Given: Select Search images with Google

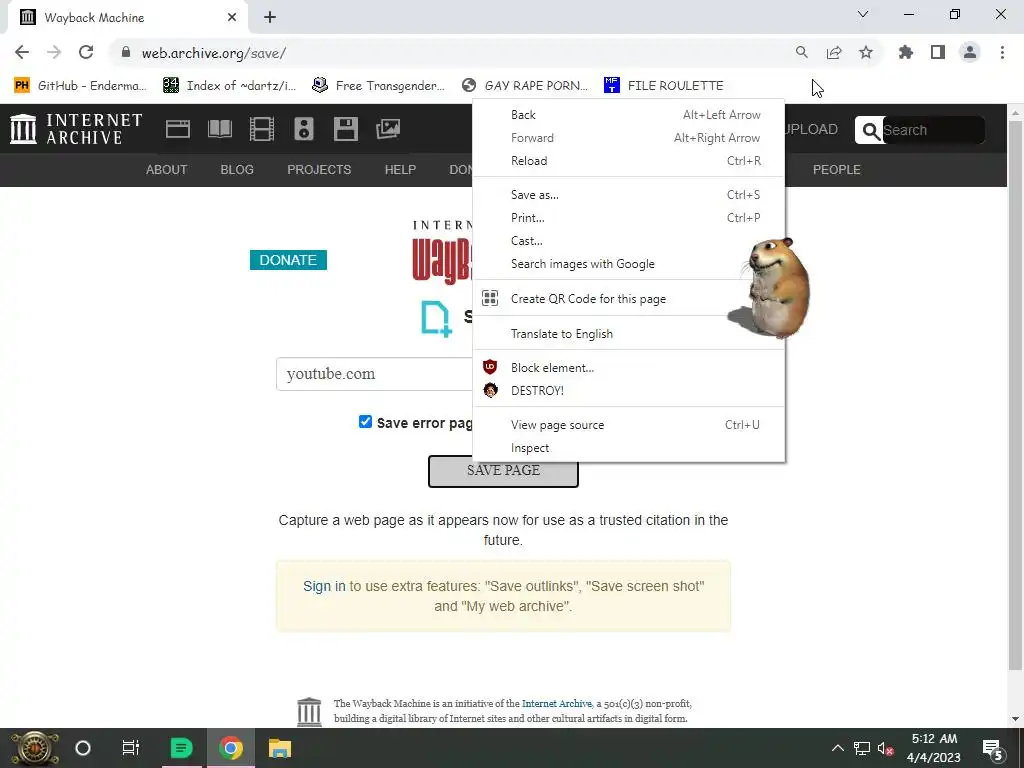Looking at the screenshot, I should point(628,264).
